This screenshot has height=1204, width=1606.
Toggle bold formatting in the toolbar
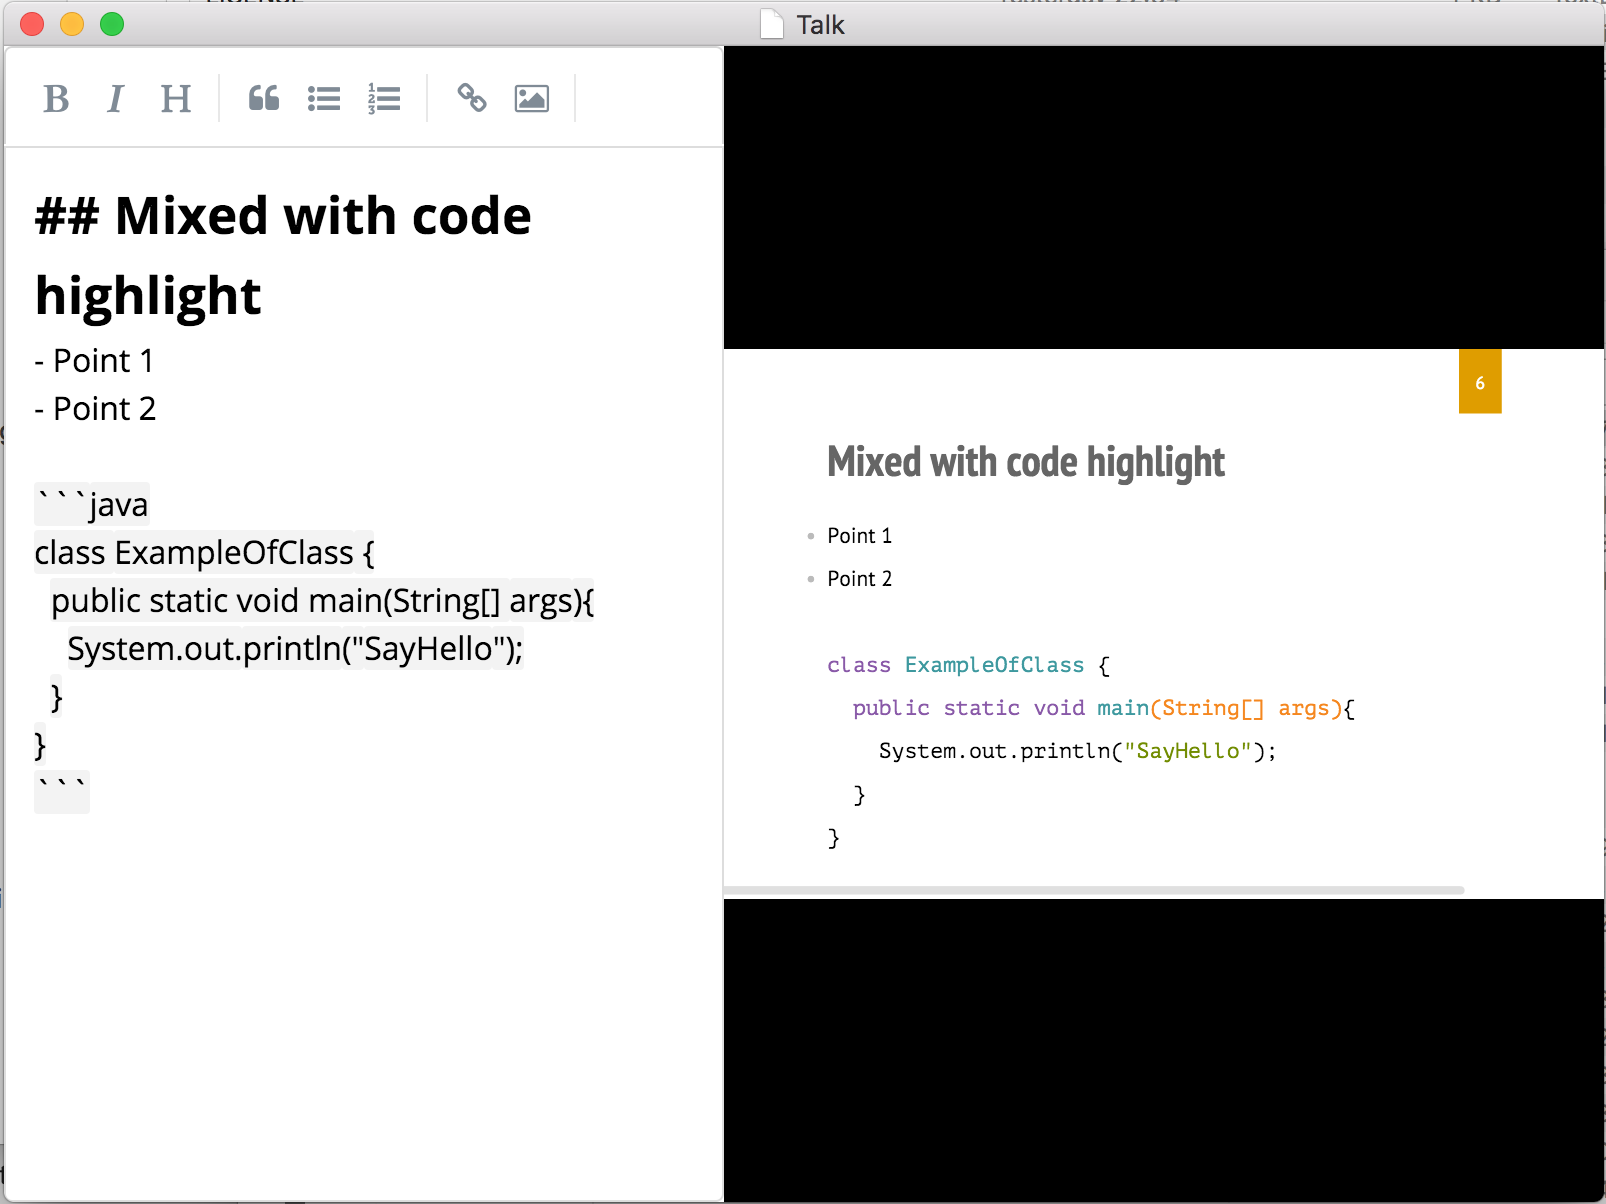click(56, 98)
